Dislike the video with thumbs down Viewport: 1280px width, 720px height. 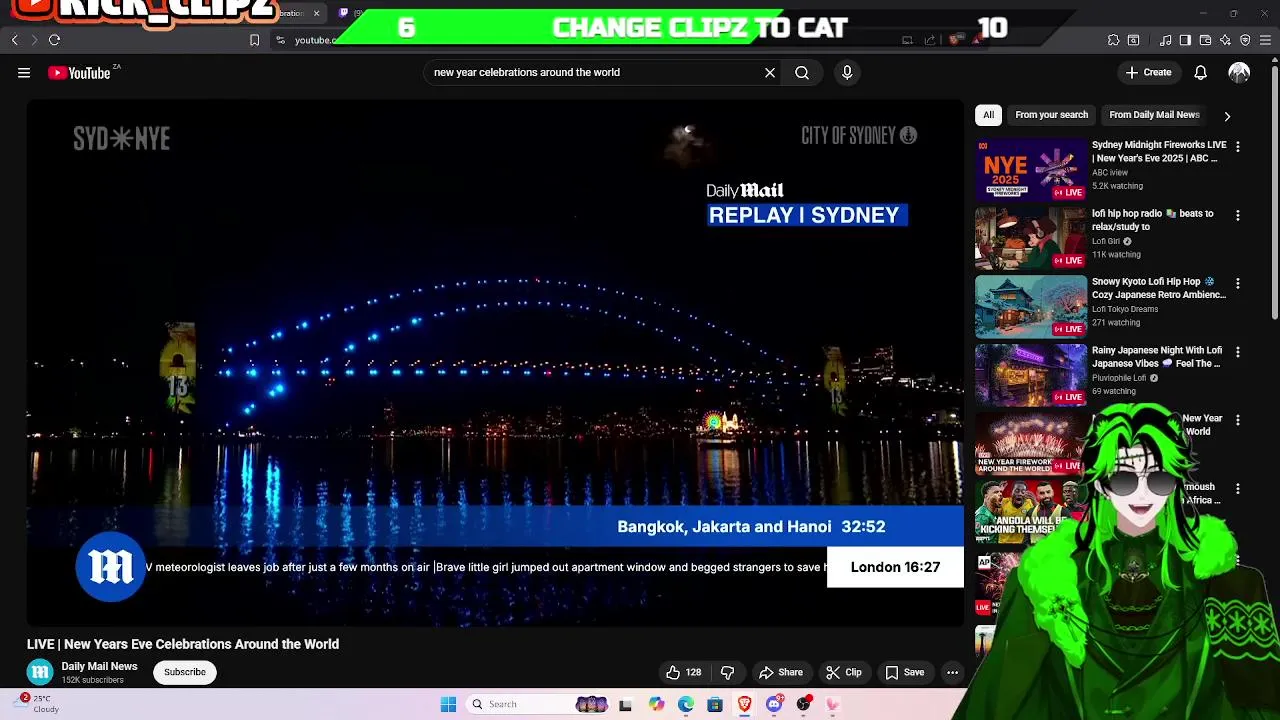[728, 672]
